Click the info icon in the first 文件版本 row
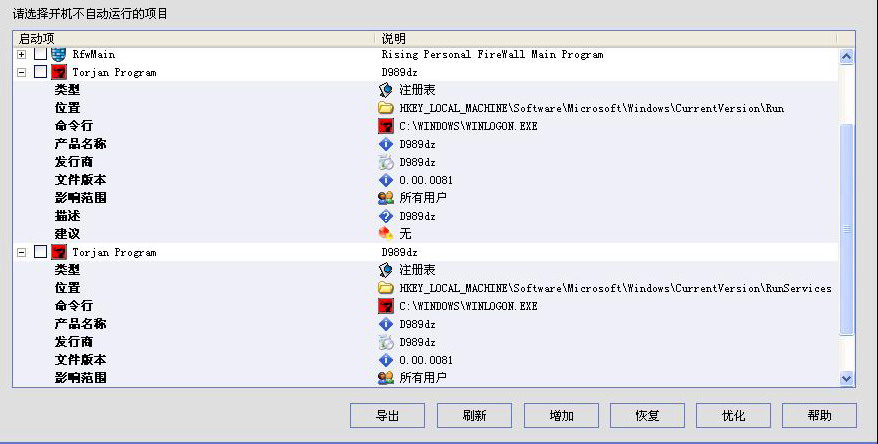 (386, 180)
